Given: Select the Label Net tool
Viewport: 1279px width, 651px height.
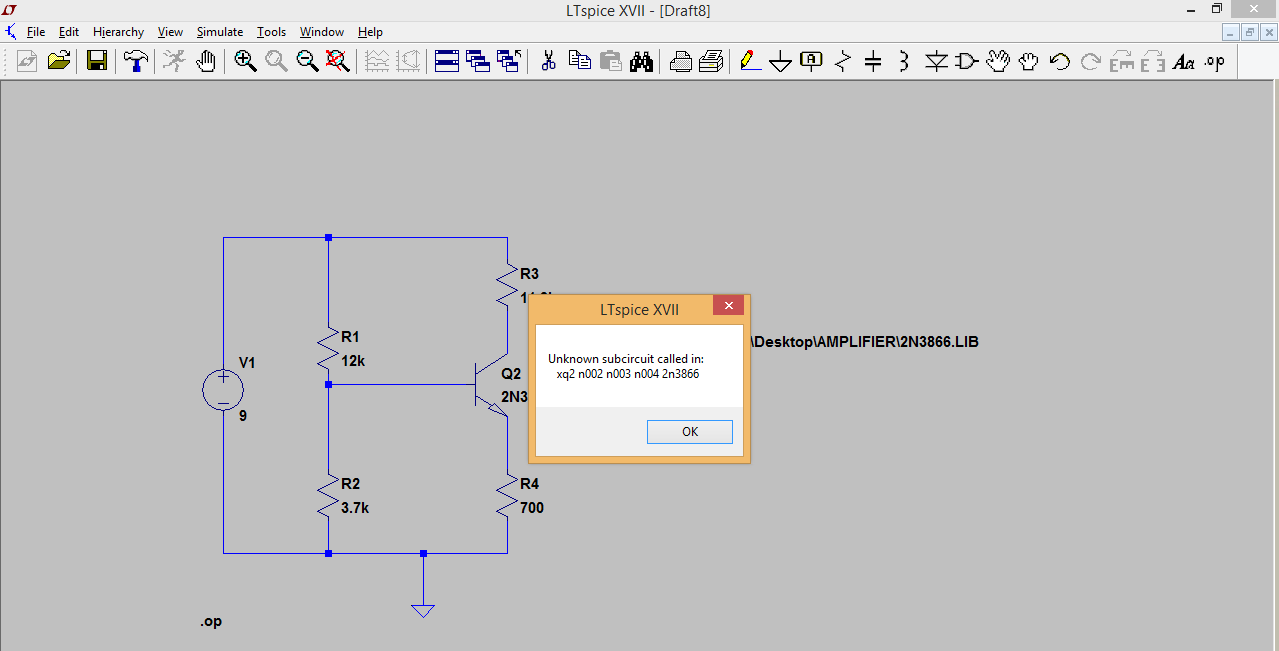Looking at the screenshot, I should click(812, 61).
